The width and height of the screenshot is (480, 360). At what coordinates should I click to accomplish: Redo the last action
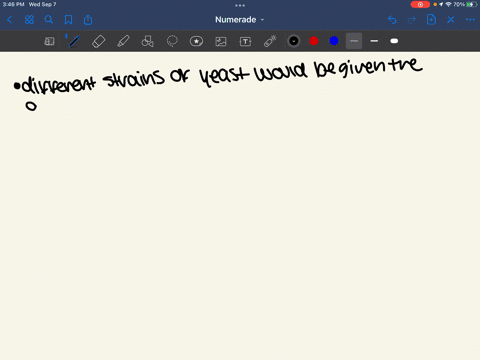[412, 20]
